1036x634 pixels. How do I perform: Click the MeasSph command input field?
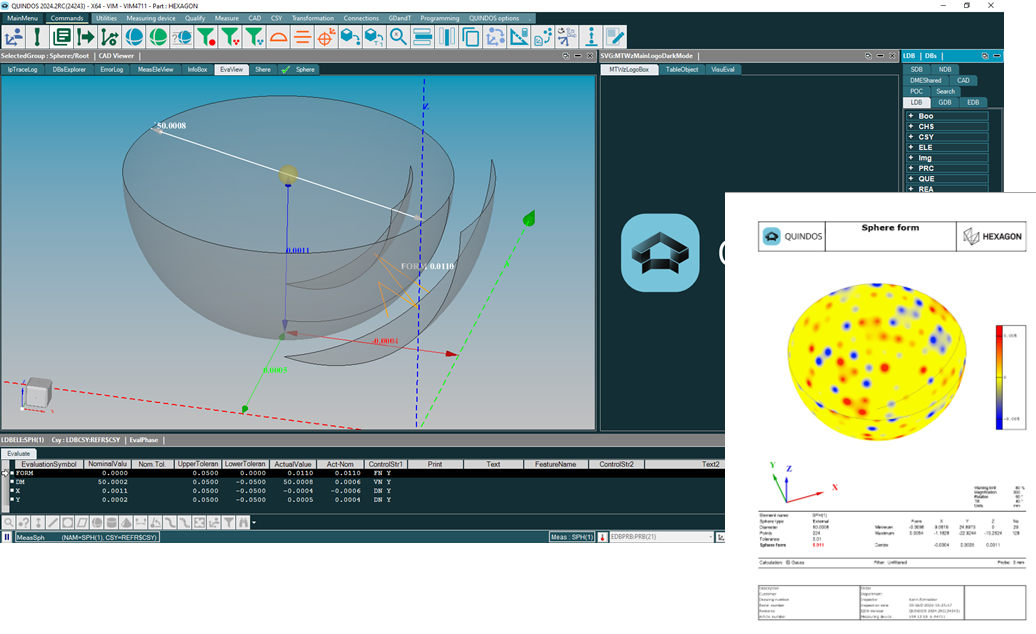[x=87, y=538]
